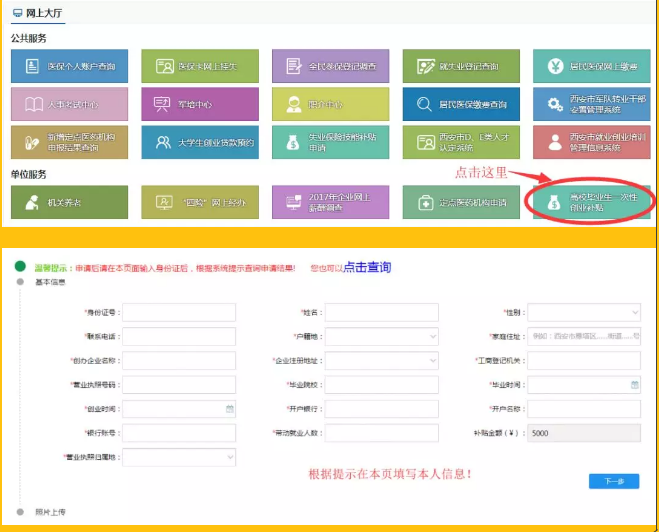Open 居民医保缴费查询 magnifier tile
659x532 pixels.
tap(461, 104)
